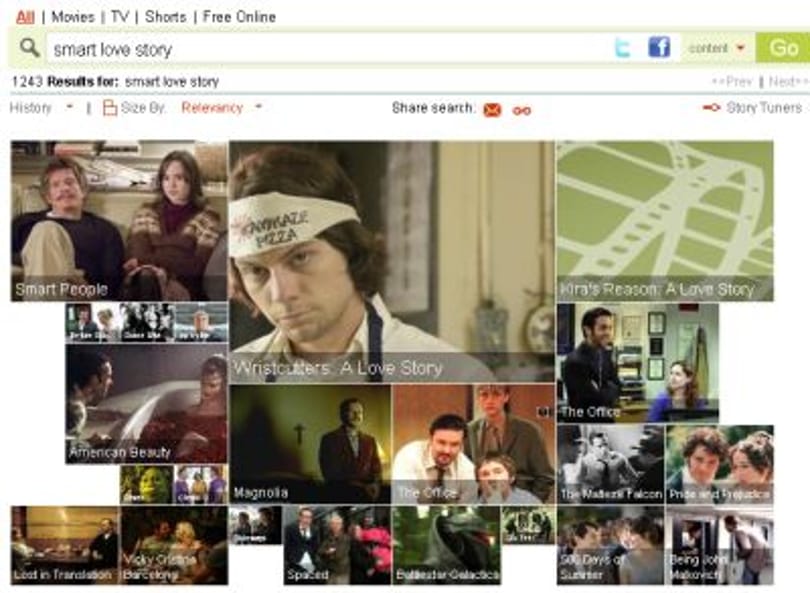Switch to the Free Online tab
This screenshot has height=593, width=810.
(239, 17)
